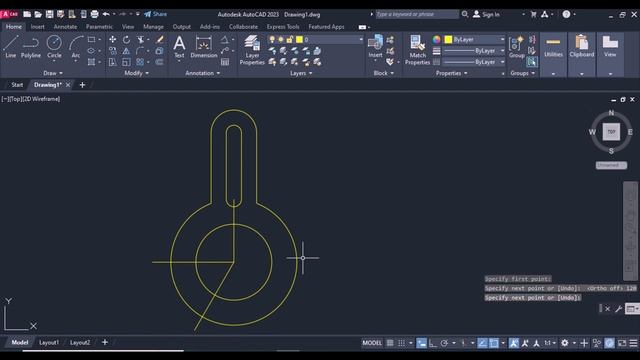640x360 pixels.
Task: Click the Plot (print) icon in toolbar
Action: point(94,14)
